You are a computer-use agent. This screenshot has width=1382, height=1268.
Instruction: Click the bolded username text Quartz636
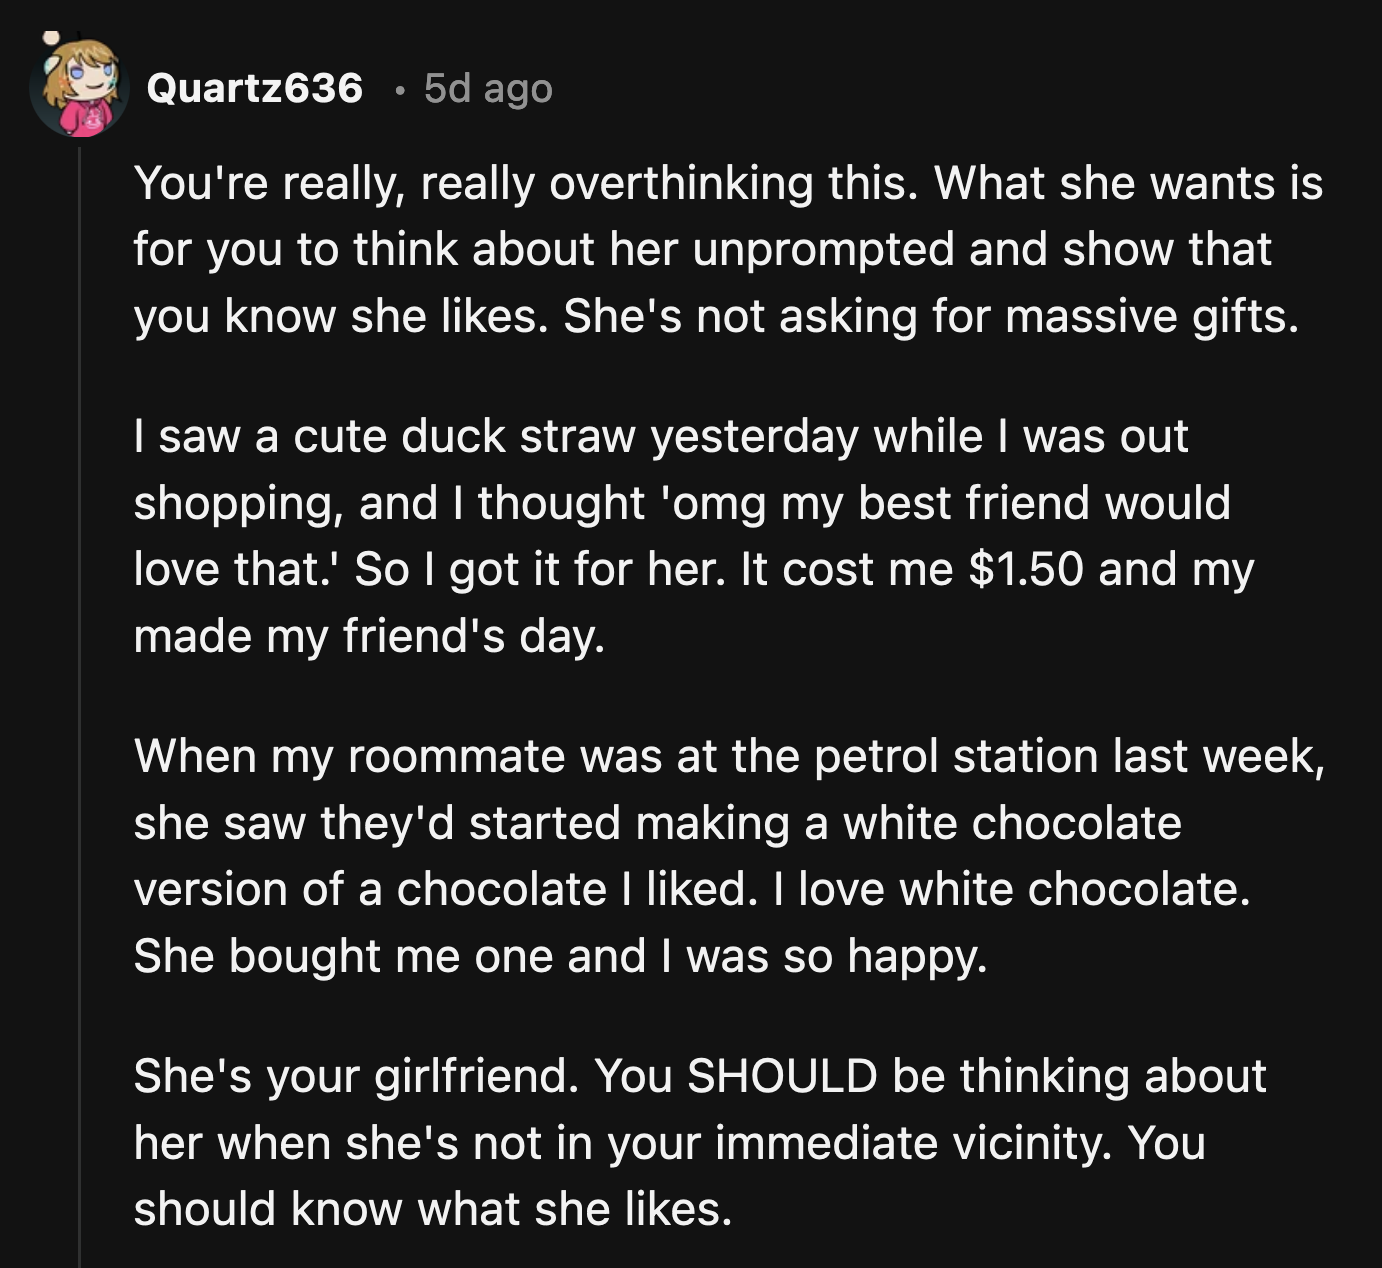click(254, 90)
